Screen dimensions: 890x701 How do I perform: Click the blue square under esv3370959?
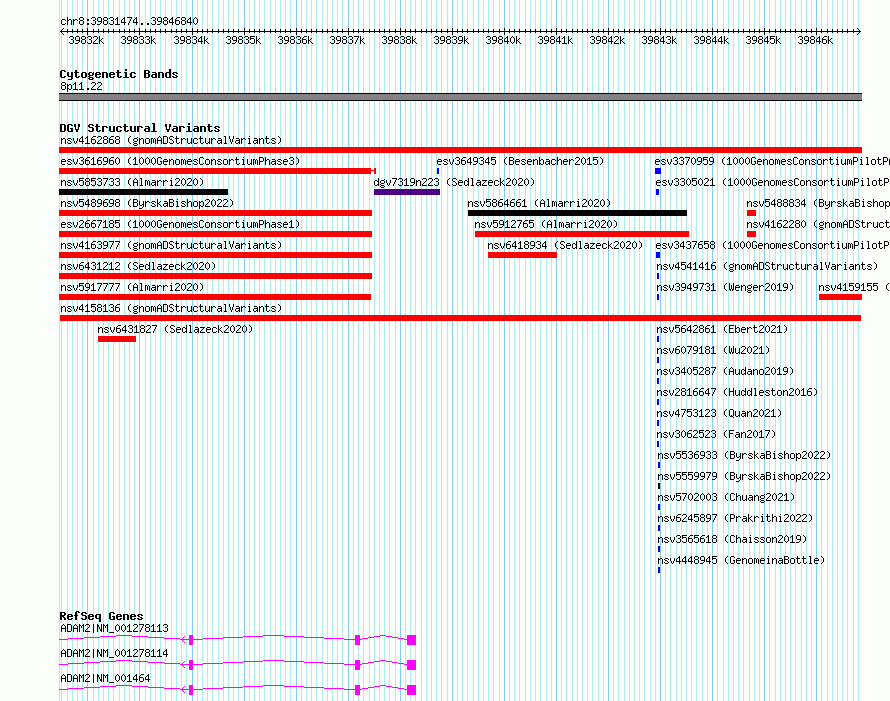pos(658,171)
